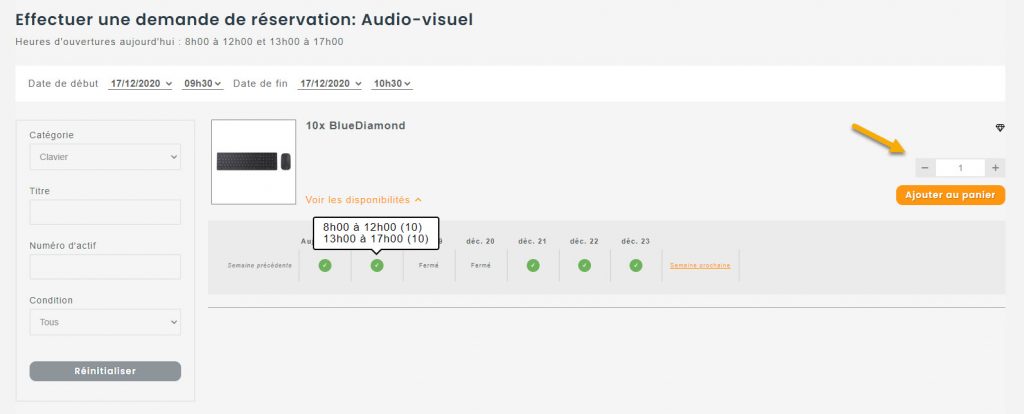The image size is (1024, 414).
Task: Increase quantity with the plus button
Action: (x=995, y=168)
